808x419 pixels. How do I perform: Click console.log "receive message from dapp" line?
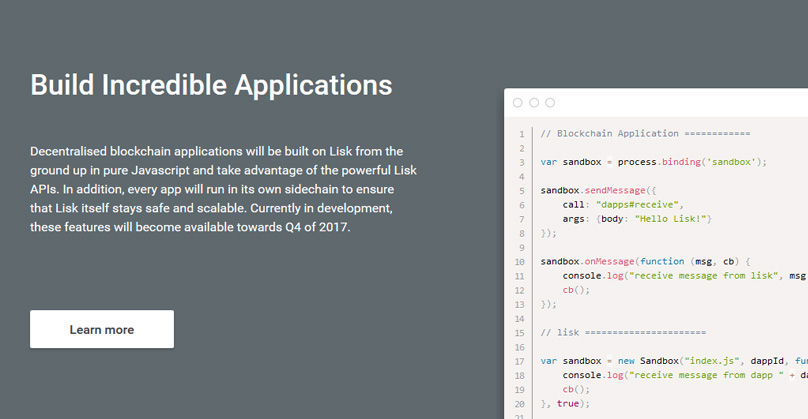coord(685,375)
